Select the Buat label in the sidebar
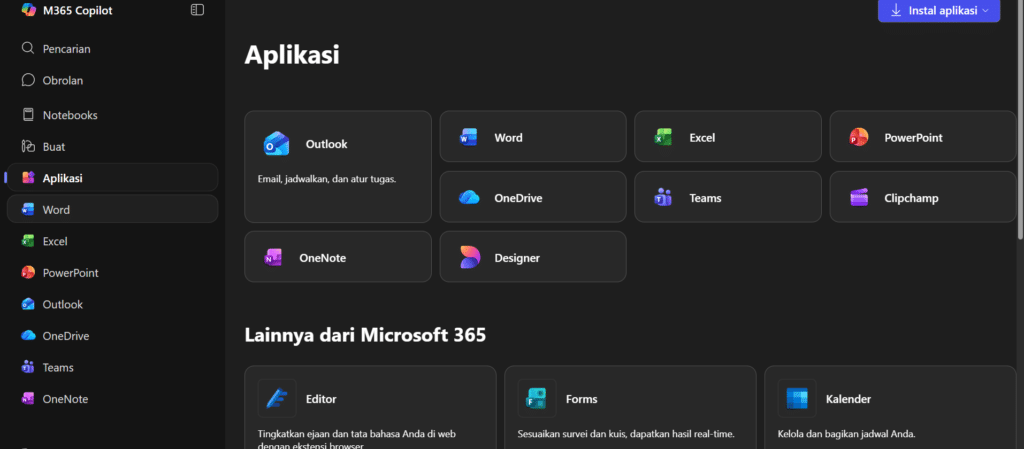The width and height of the screenshot is (1024, 449). [54, 147]
